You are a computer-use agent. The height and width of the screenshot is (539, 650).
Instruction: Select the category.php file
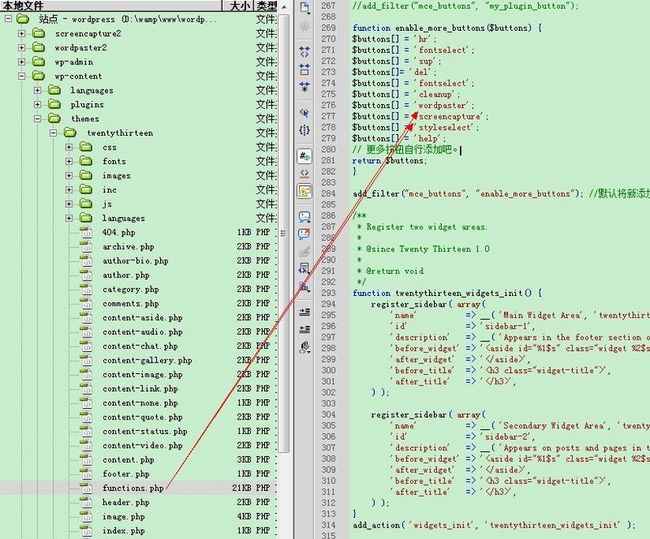tap(131, 289)
